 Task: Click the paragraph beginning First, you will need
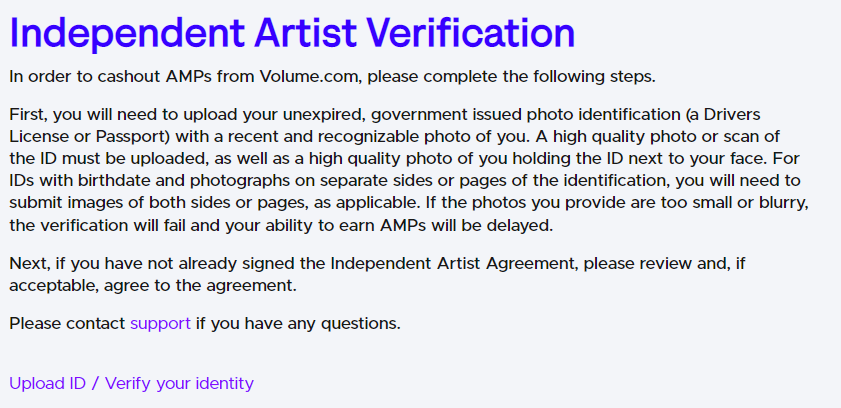point(409,169)
